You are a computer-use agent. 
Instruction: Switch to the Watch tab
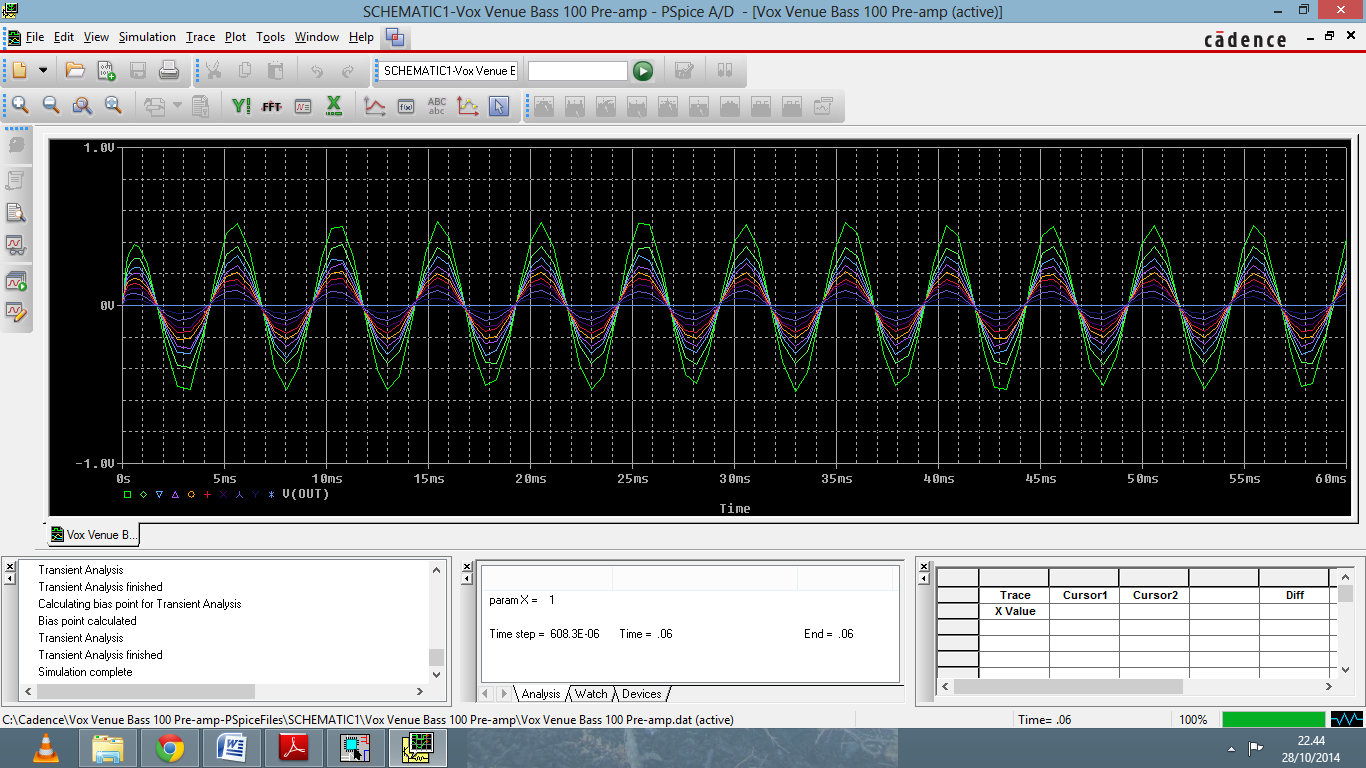590,694
